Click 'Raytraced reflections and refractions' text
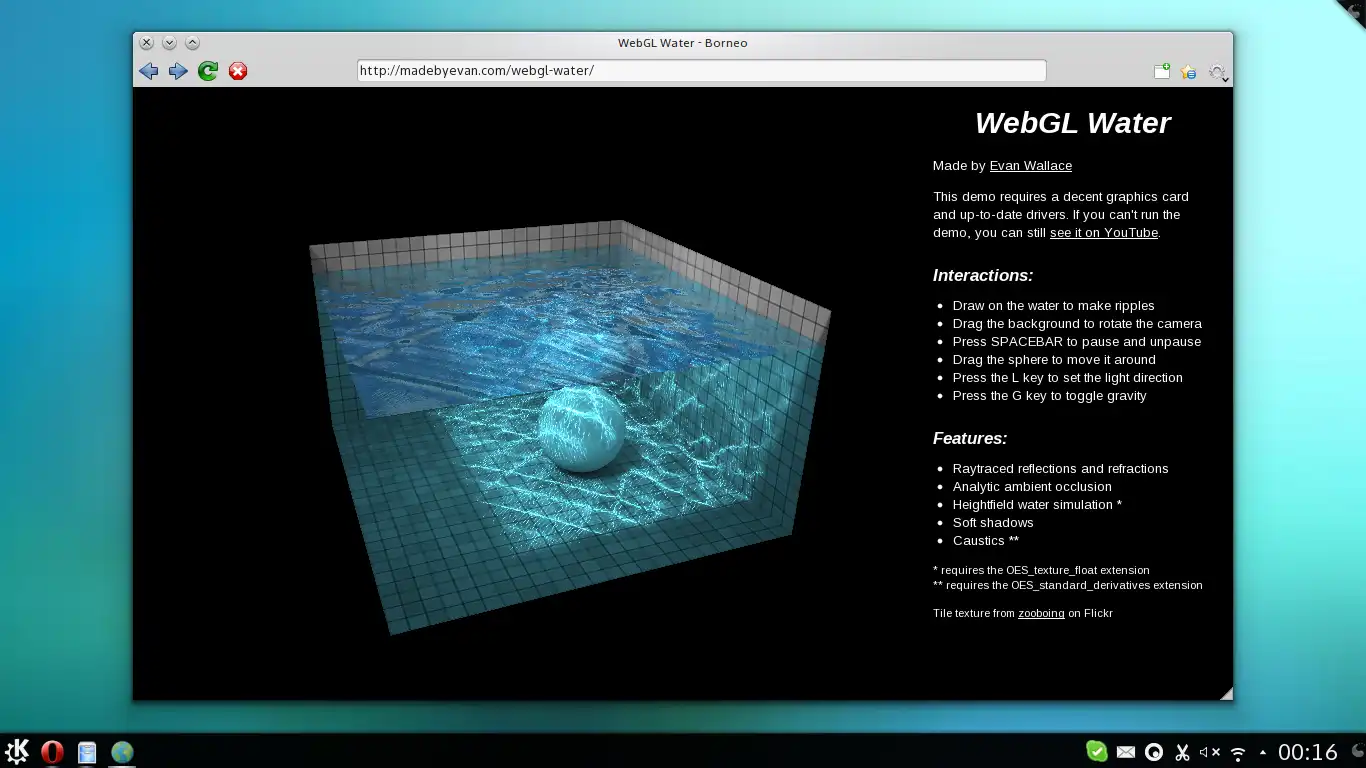The image size is (1366, 768). click(x=1060, y=469)
